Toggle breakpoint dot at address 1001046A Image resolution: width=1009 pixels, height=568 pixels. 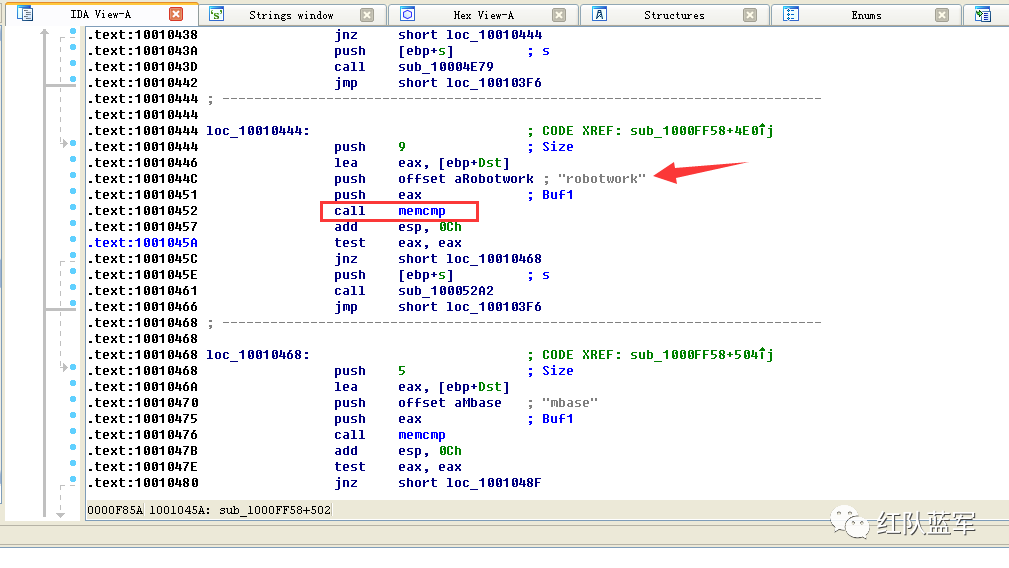[73, 384]
